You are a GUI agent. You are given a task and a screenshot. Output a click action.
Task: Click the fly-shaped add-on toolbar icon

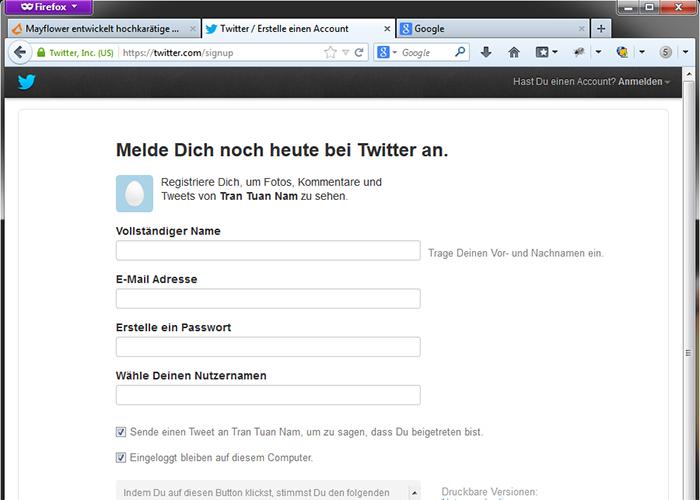point(579,52)
